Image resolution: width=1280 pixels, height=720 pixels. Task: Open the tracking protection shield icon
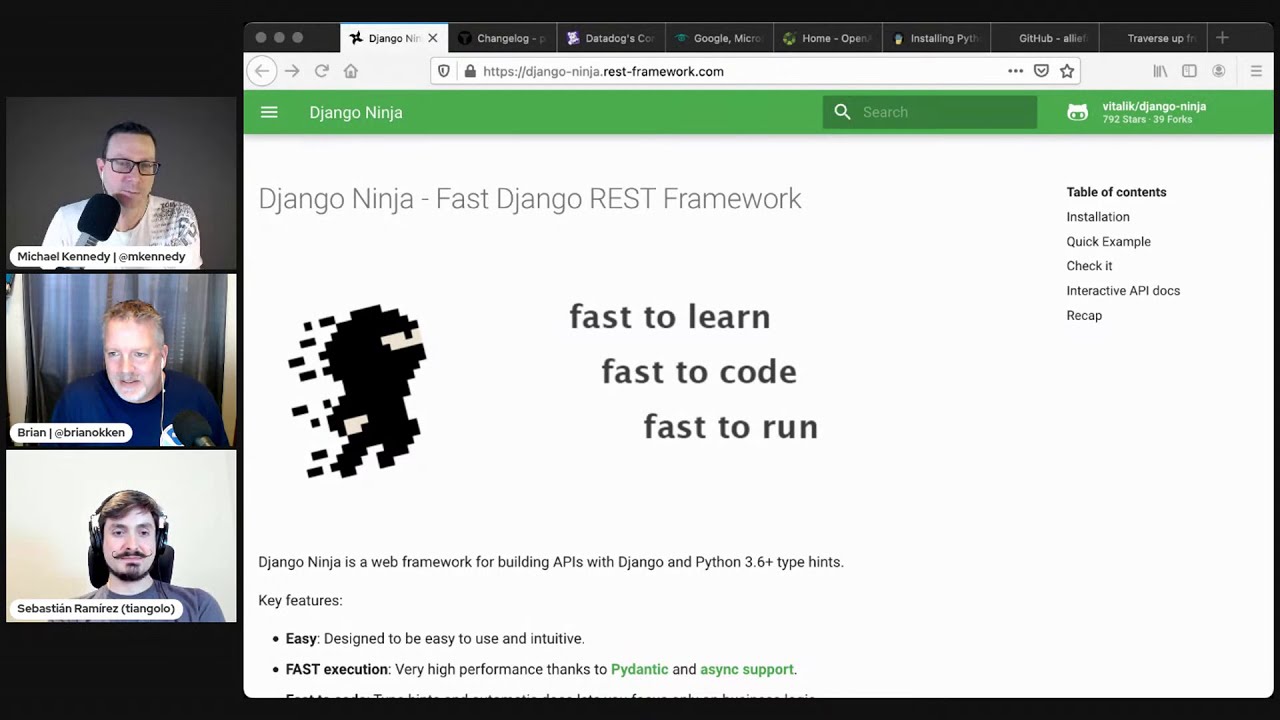coord(444,71)
